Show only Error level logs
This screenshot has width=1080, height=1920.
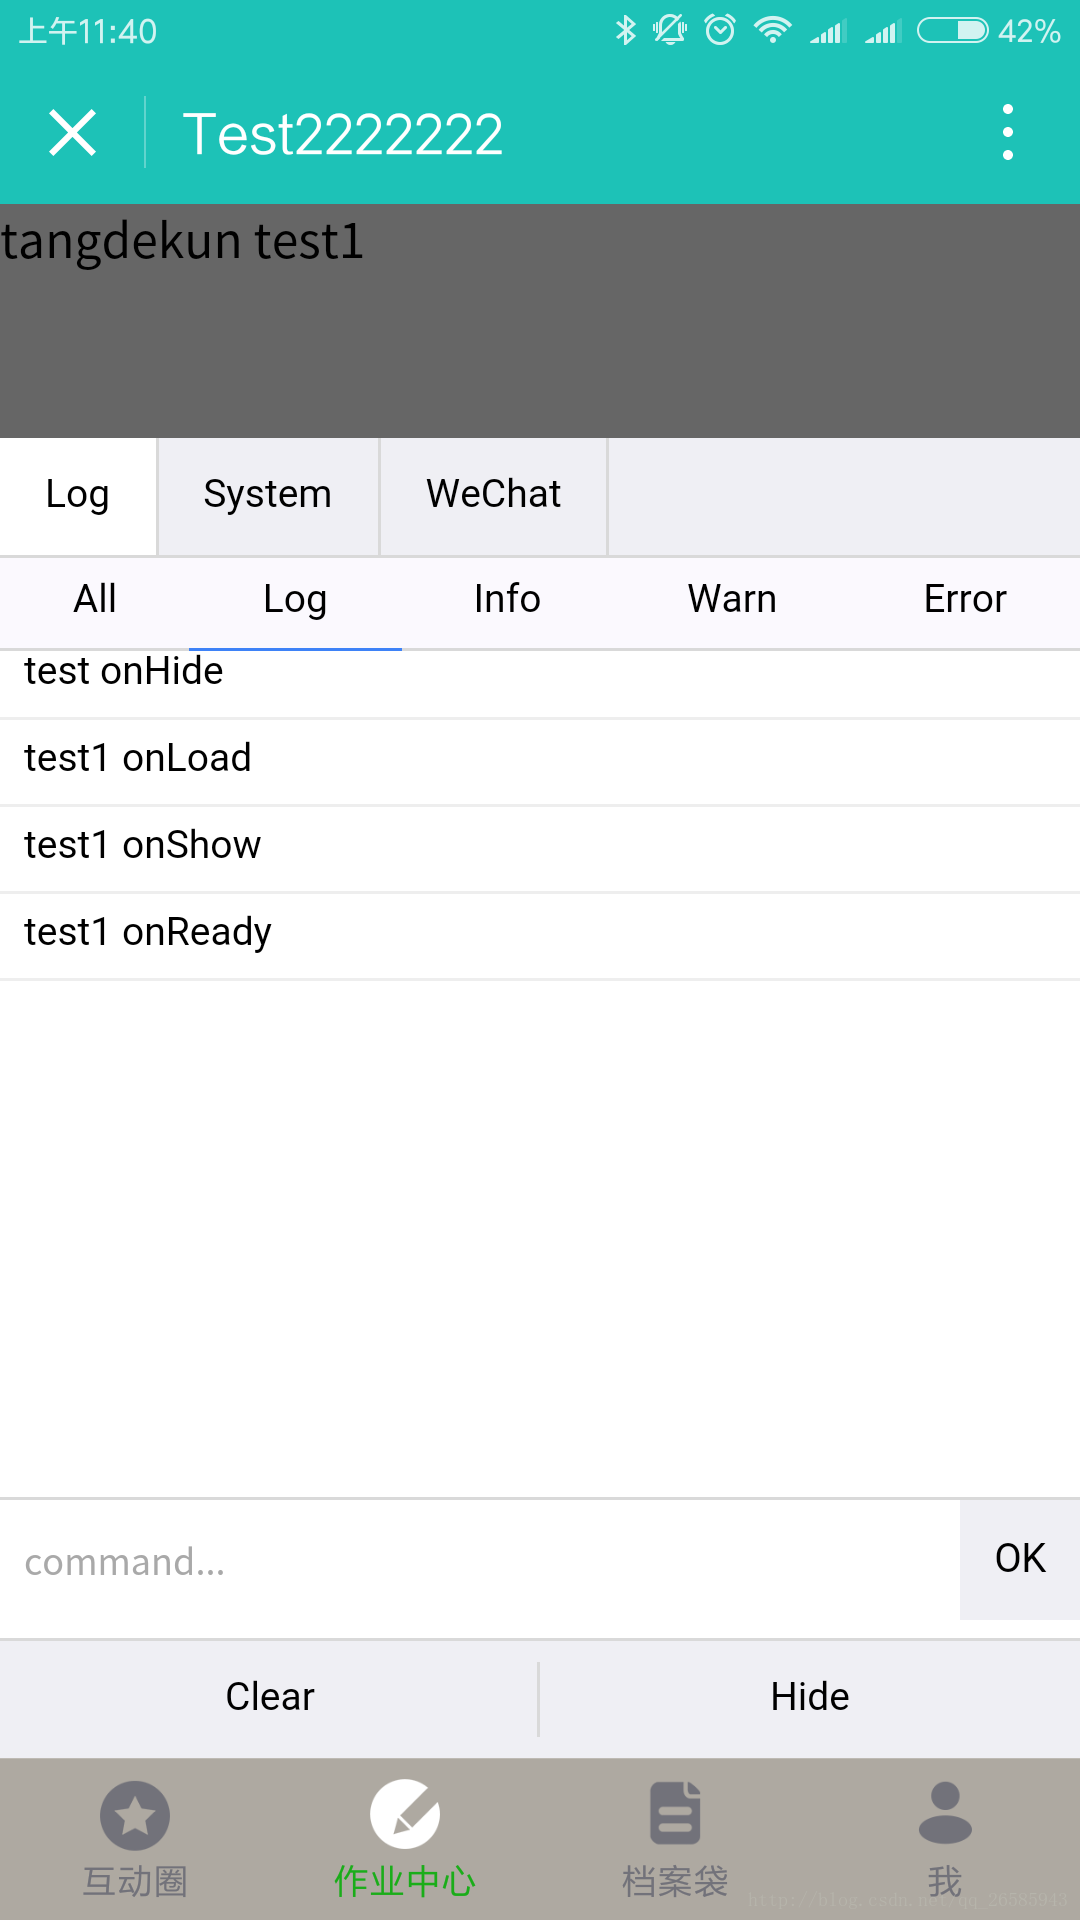pos(965,600)
